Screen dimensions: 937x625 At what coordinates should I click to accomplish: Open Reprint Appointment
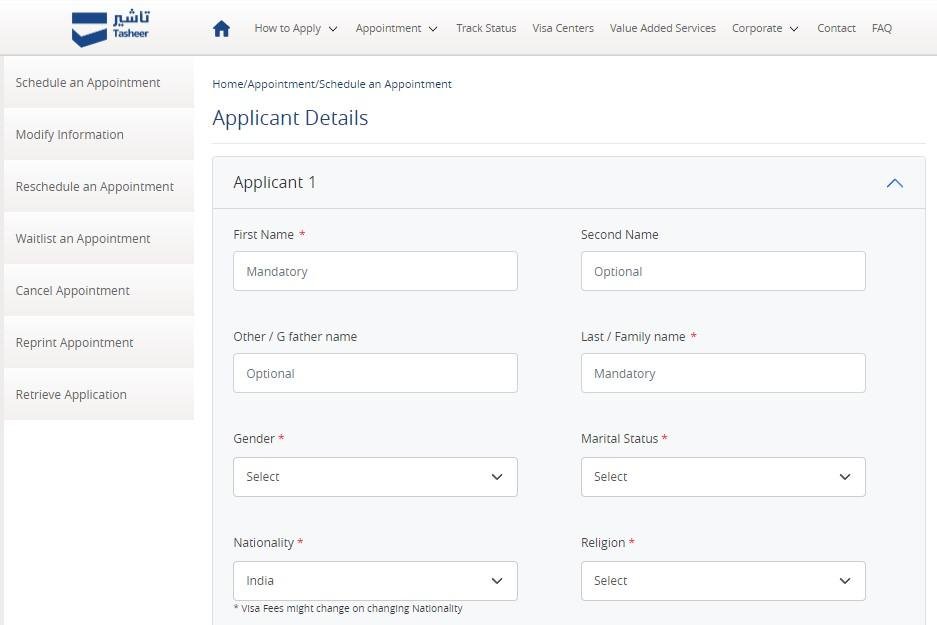[x=99, y=342]
